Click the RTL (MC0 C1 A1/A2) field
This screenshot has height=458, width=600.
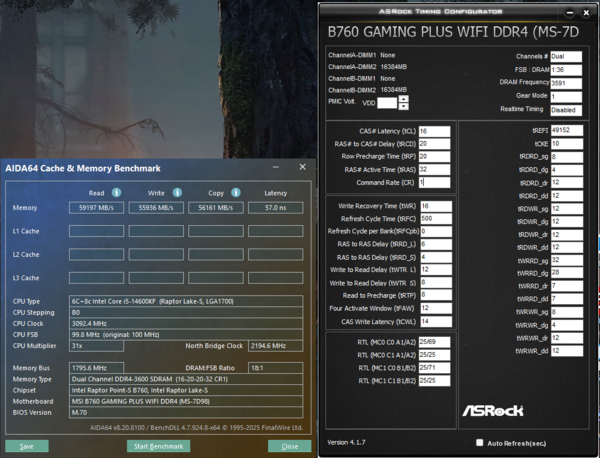tap(434, 355)
